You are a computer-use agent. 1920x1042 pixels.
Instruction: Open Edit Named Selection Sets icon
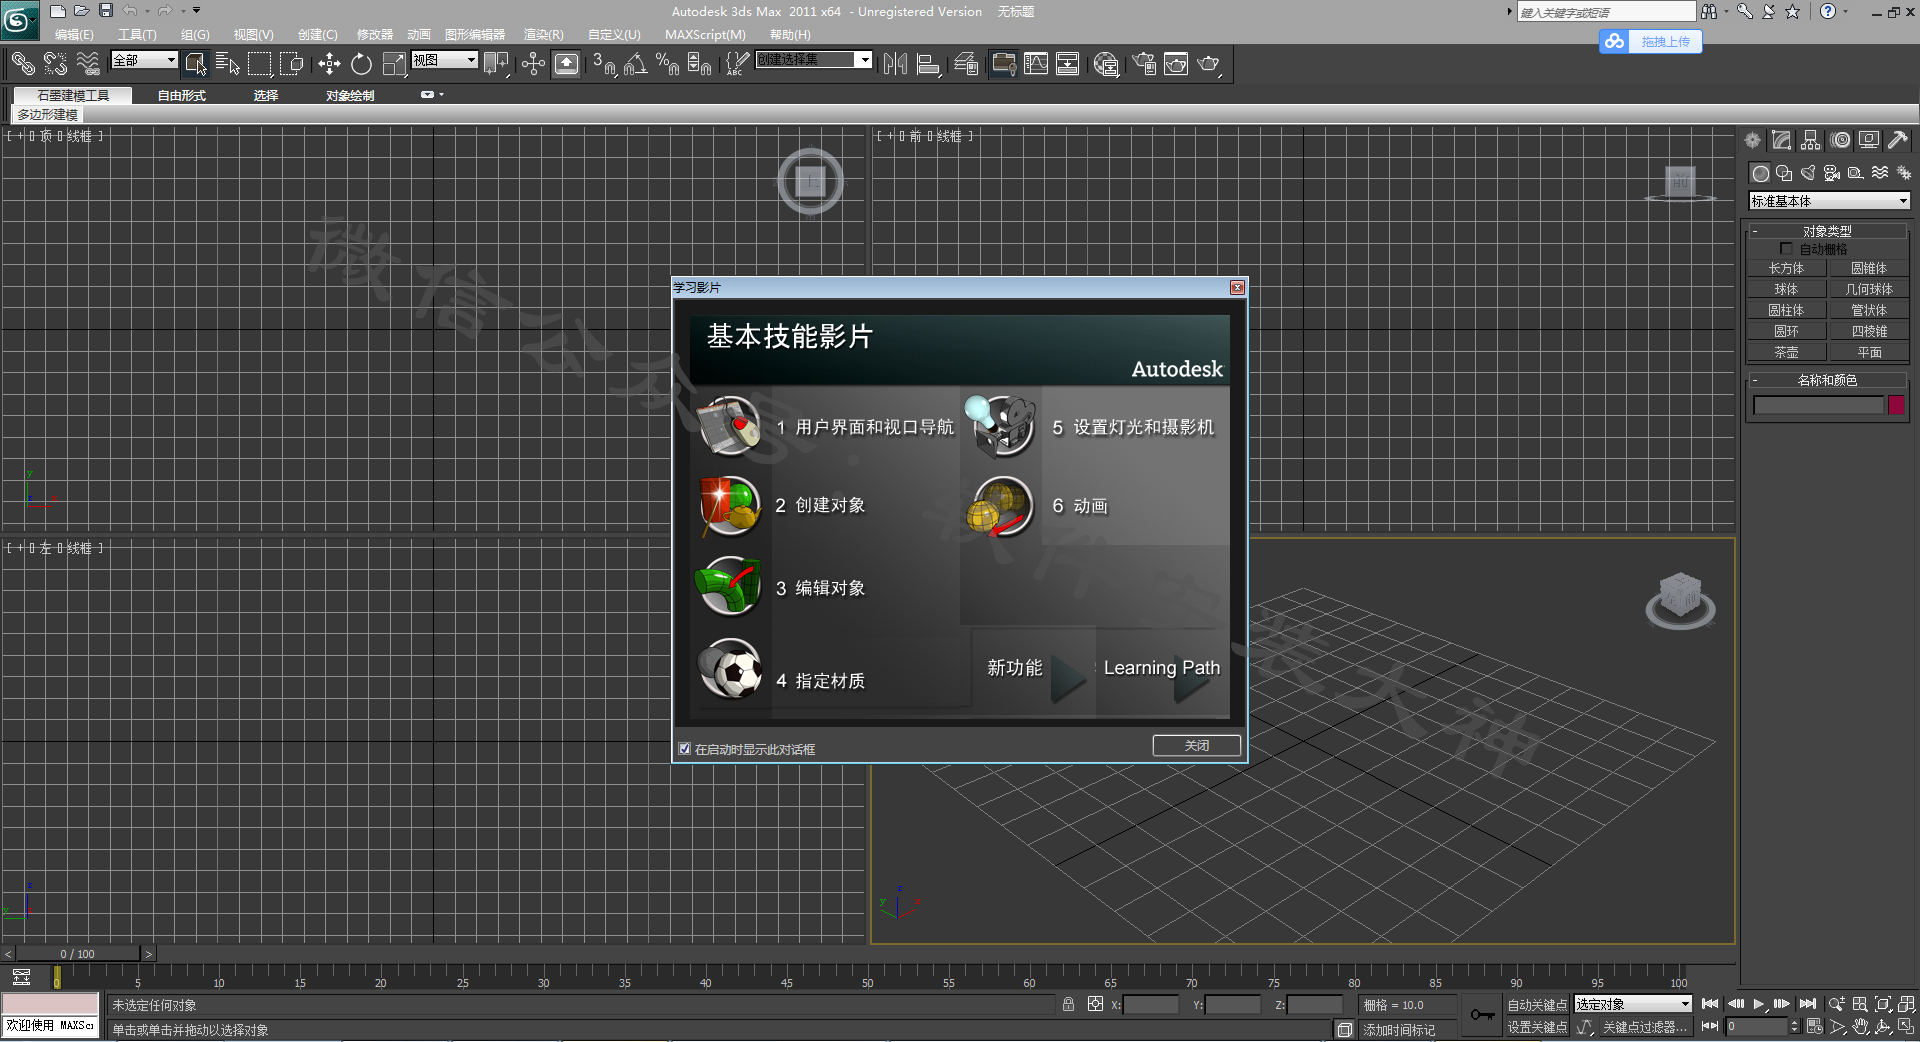(736, 64)
